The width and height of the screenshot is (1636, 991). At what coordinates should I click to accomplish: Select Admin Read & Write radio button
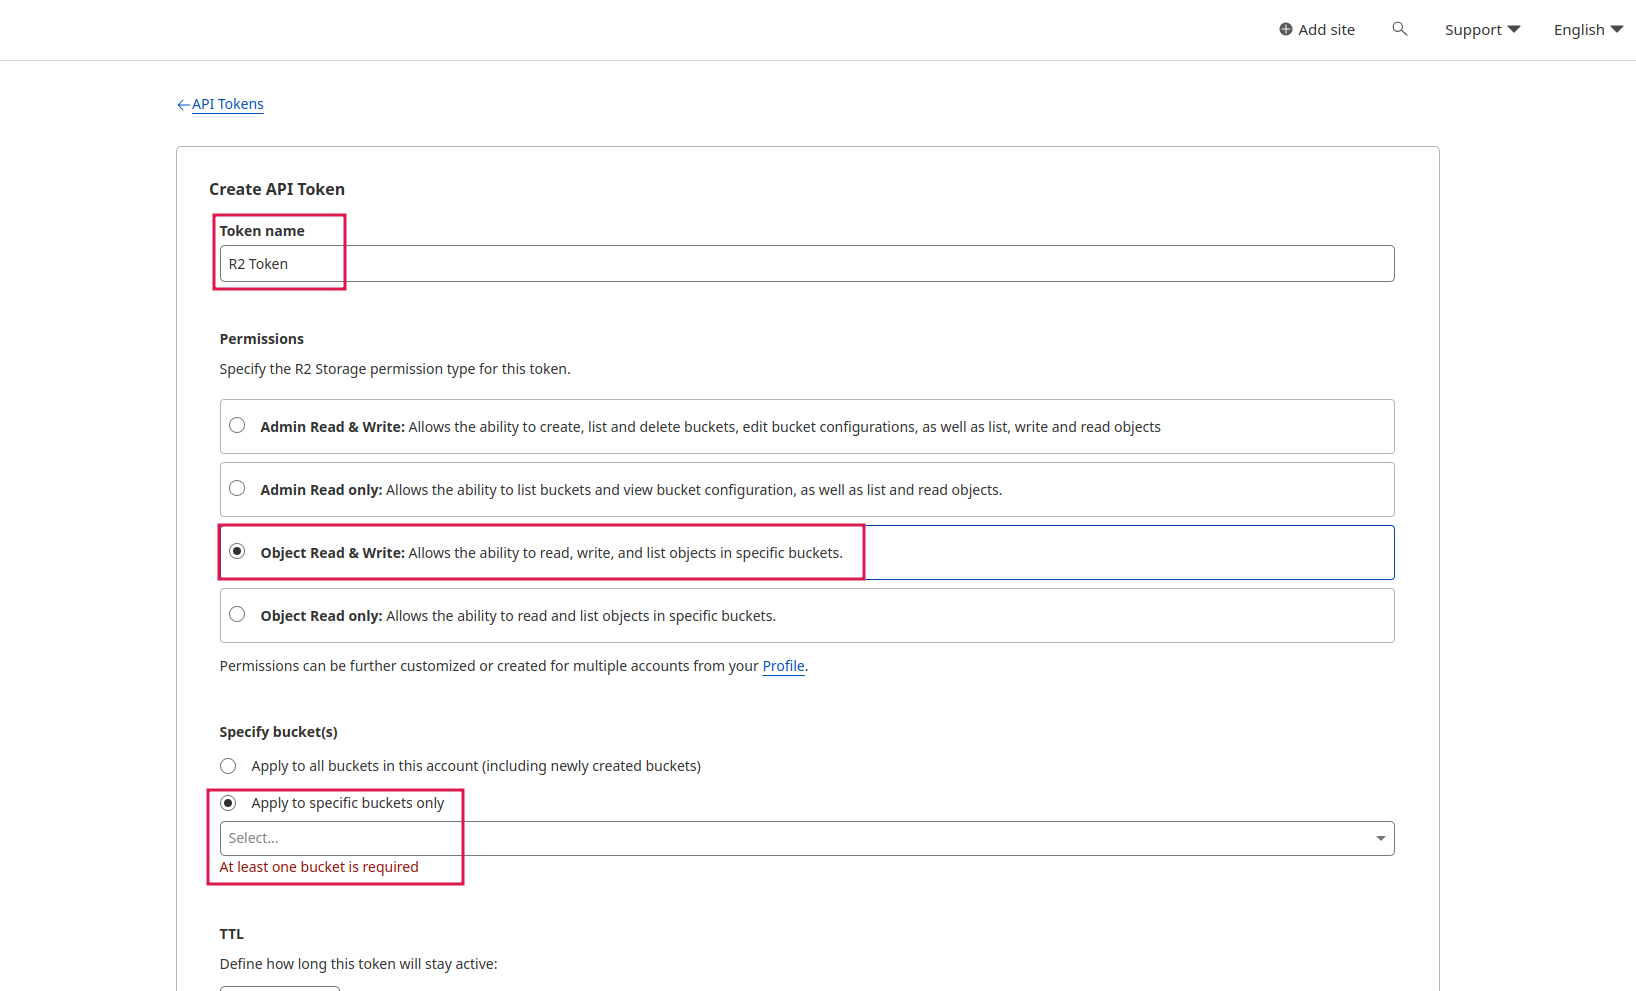237,425
